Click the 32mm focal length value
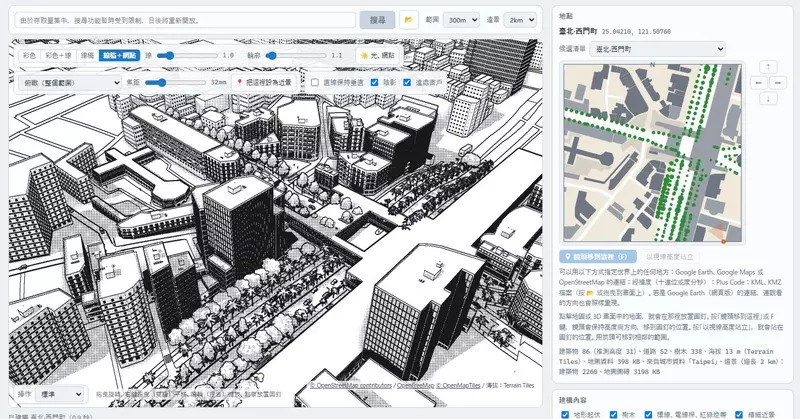 coord(218,82)
